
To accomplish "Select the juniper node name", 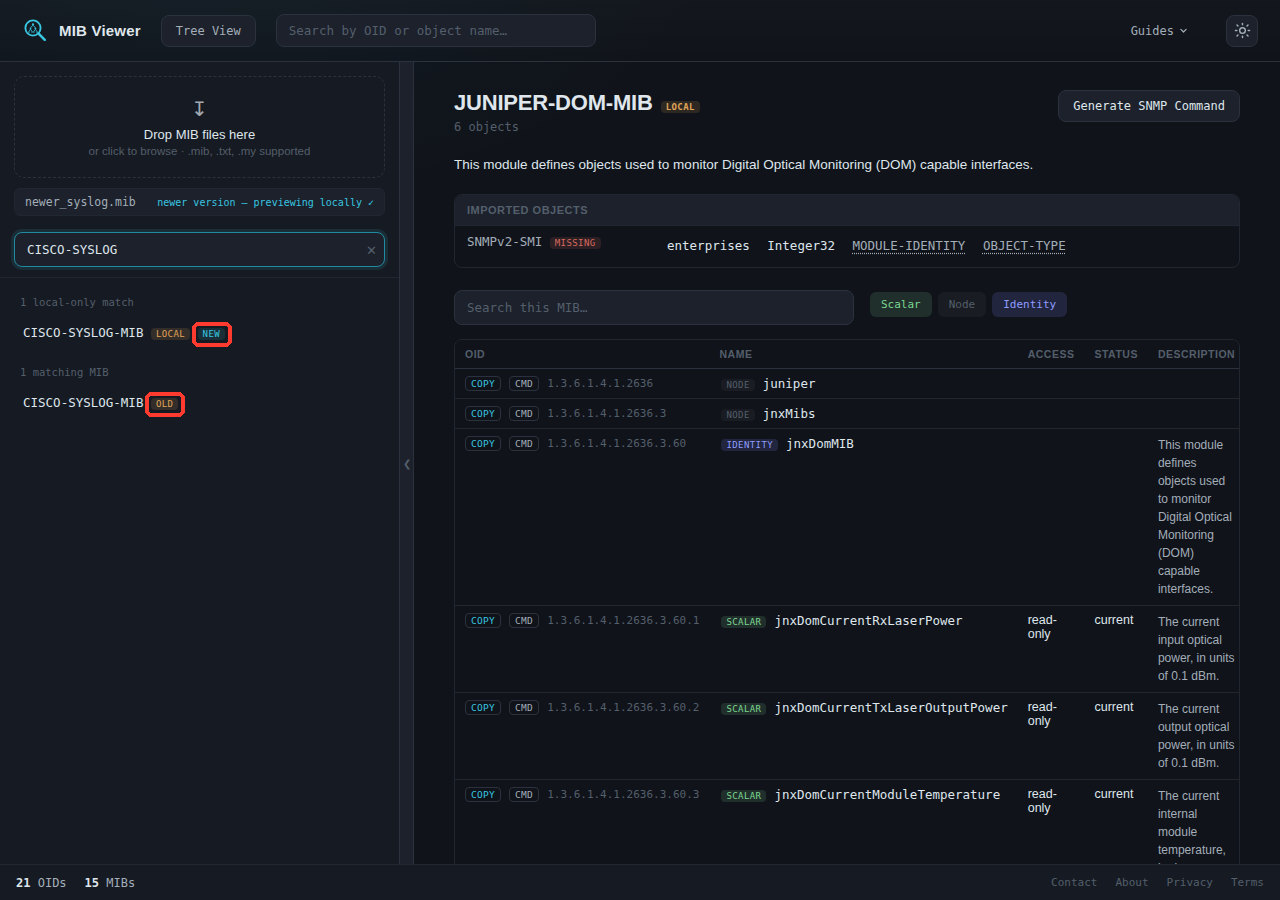I will click(x=789, y=384).
